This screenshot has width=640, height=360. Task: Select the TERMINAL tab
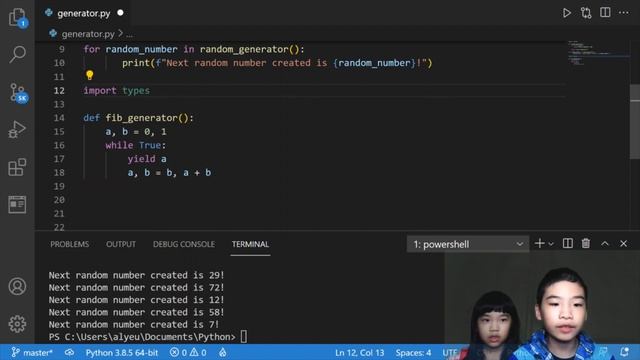[x=250, y=244]
